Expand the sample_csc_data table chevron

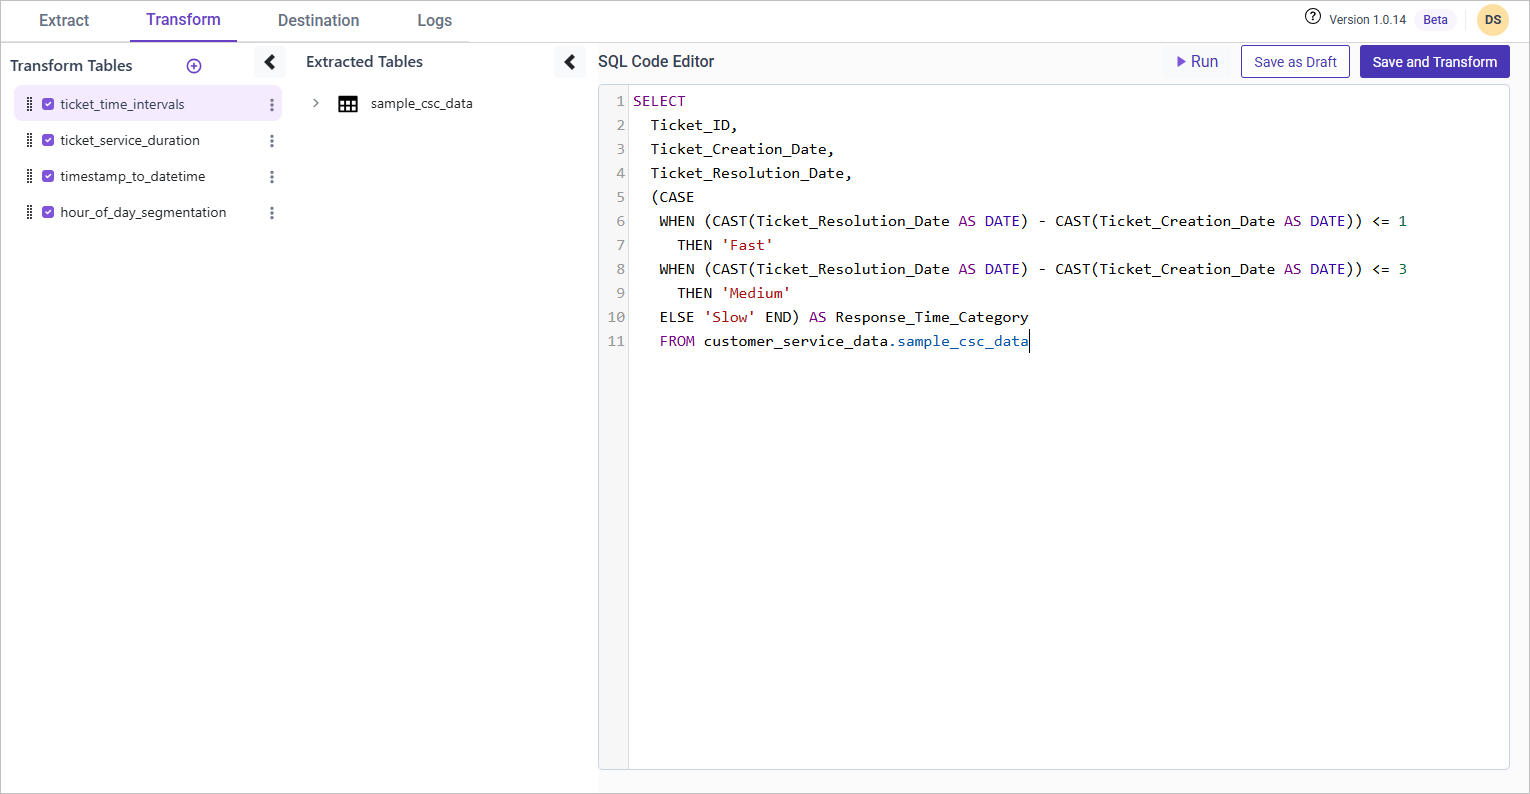point(316,103)
